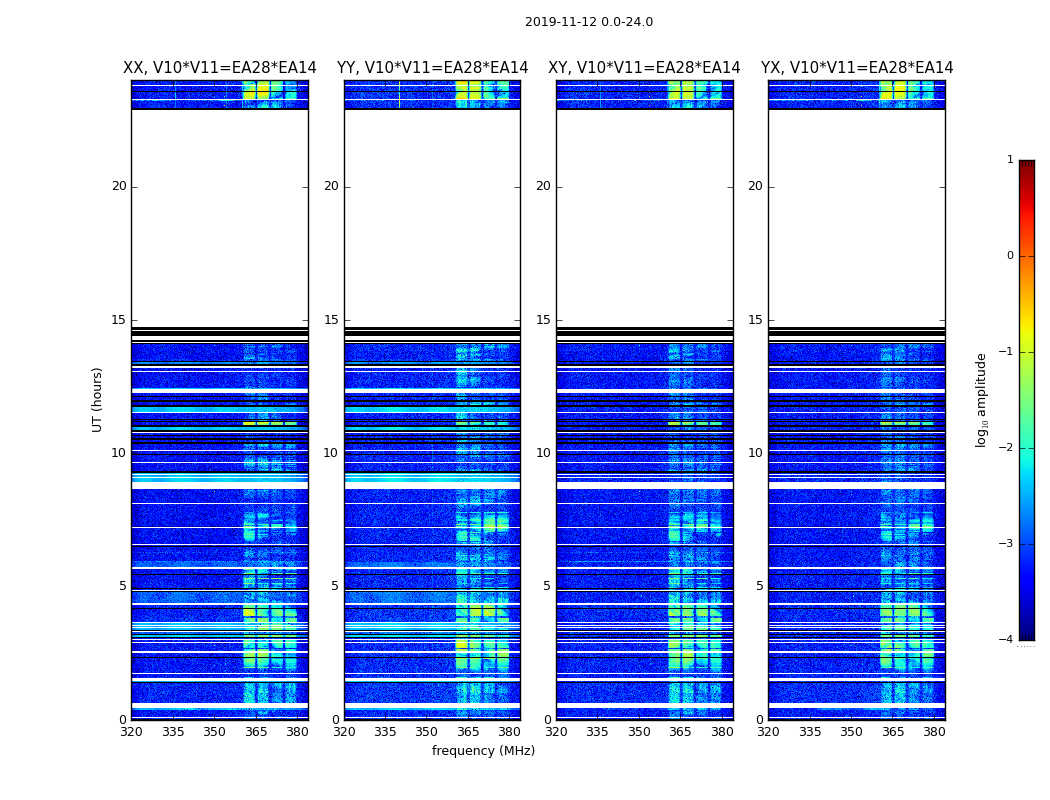Click the colorbar tick label -4
1050x800 pixels.
[1009, 640]
